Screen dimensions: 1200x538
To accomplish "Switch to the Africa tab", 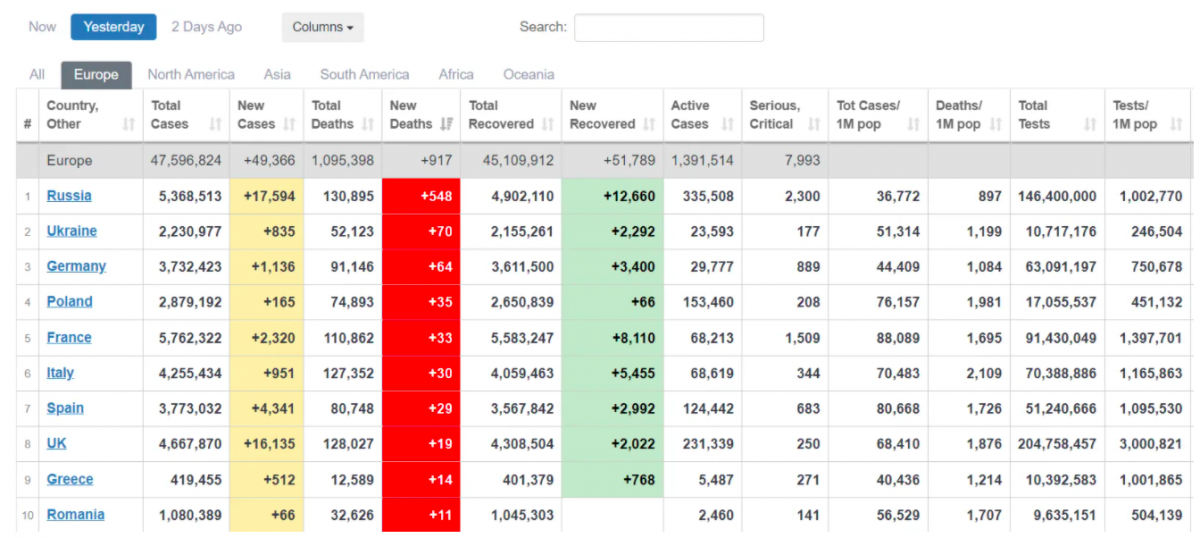I will tap(456, 74).
